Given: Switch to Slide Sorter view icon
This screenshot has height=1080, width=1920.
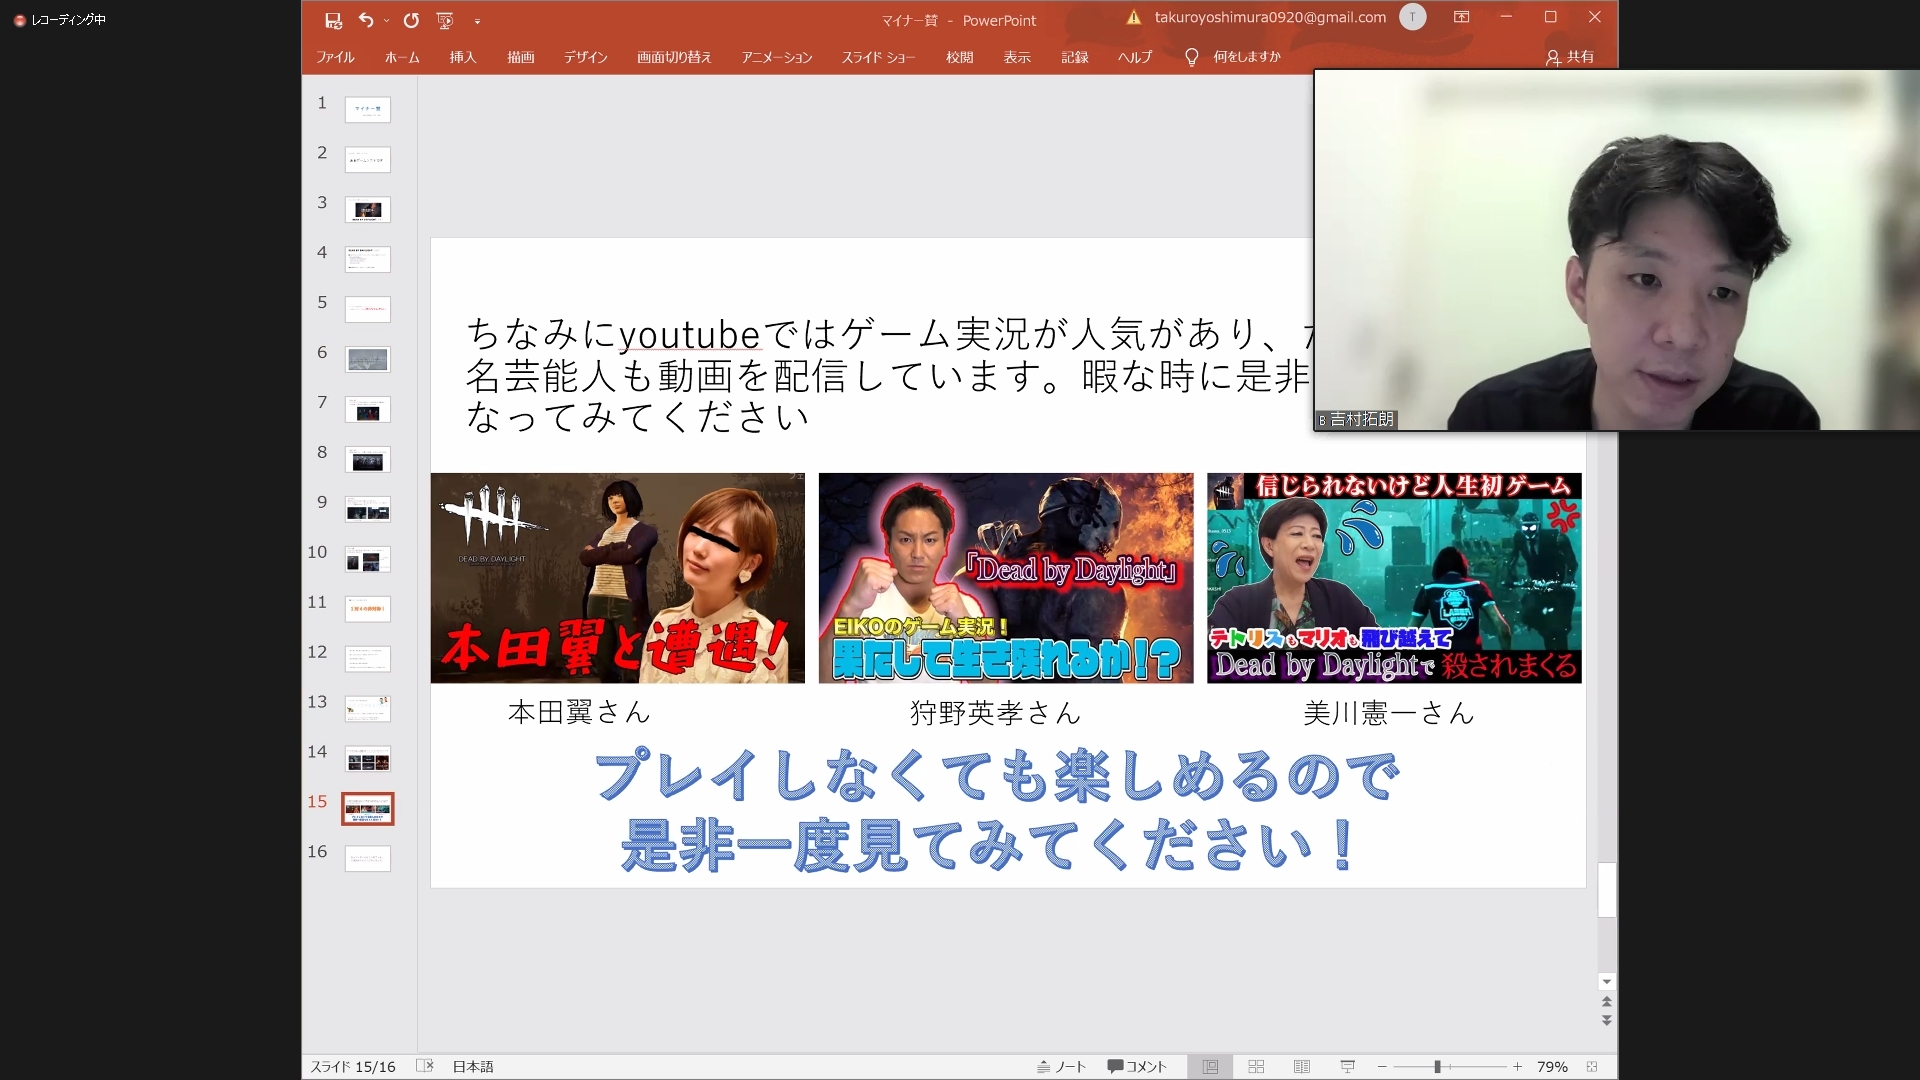Looking at the screenshot, I should click(x=1256, y=1067).
